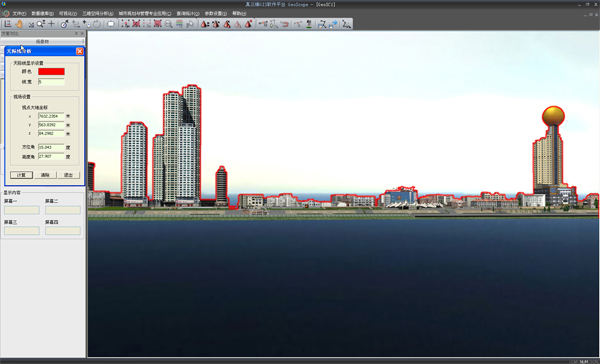
Task: Click the filled red box with X icon
Action: [x=158, y=24]
